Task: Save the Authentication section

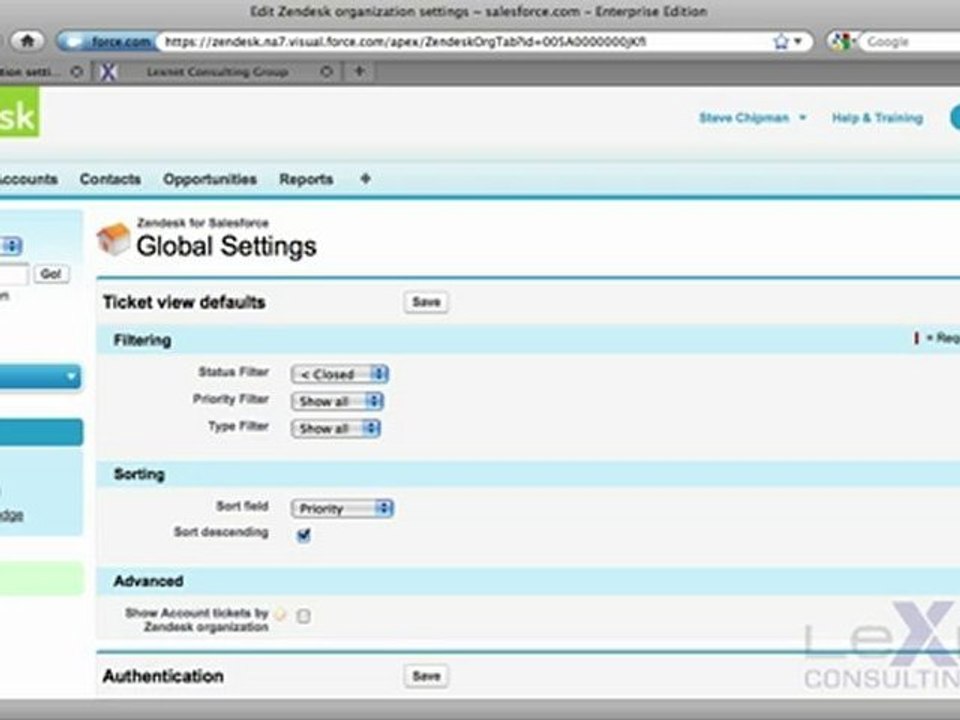Action: tap(426, 676)
